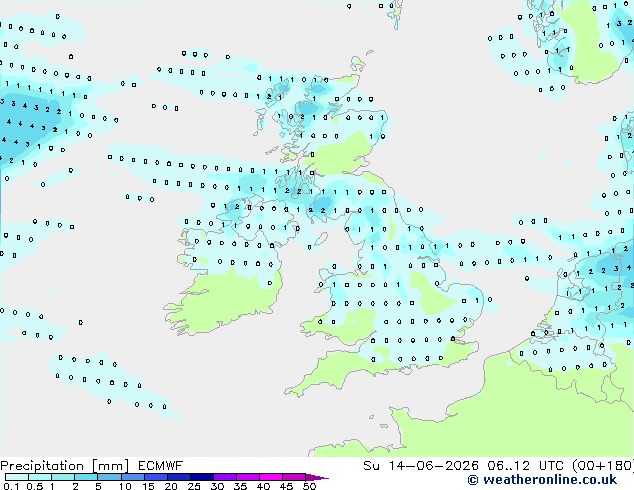Select the 15–20 mm blue legend swatch

(155, 477)
